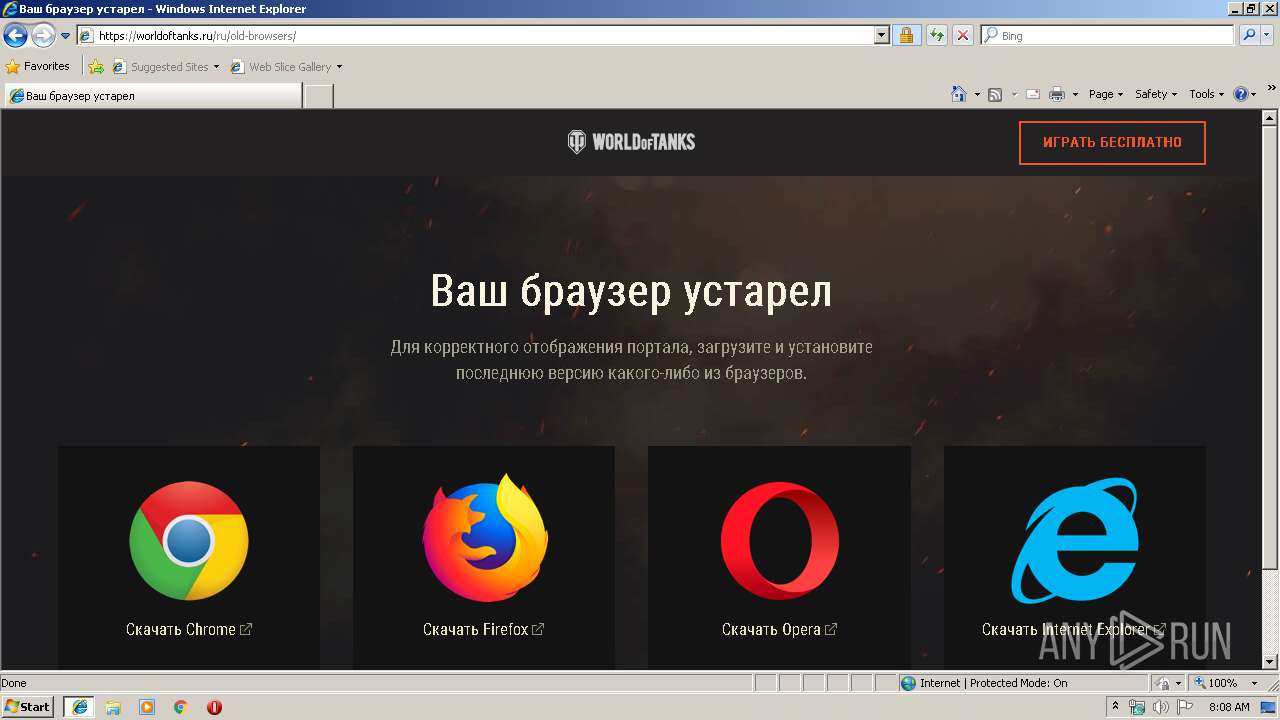Click the Скачать Opera link
This screenshot has height=720, width=1280.
click(x=780, y=629)
